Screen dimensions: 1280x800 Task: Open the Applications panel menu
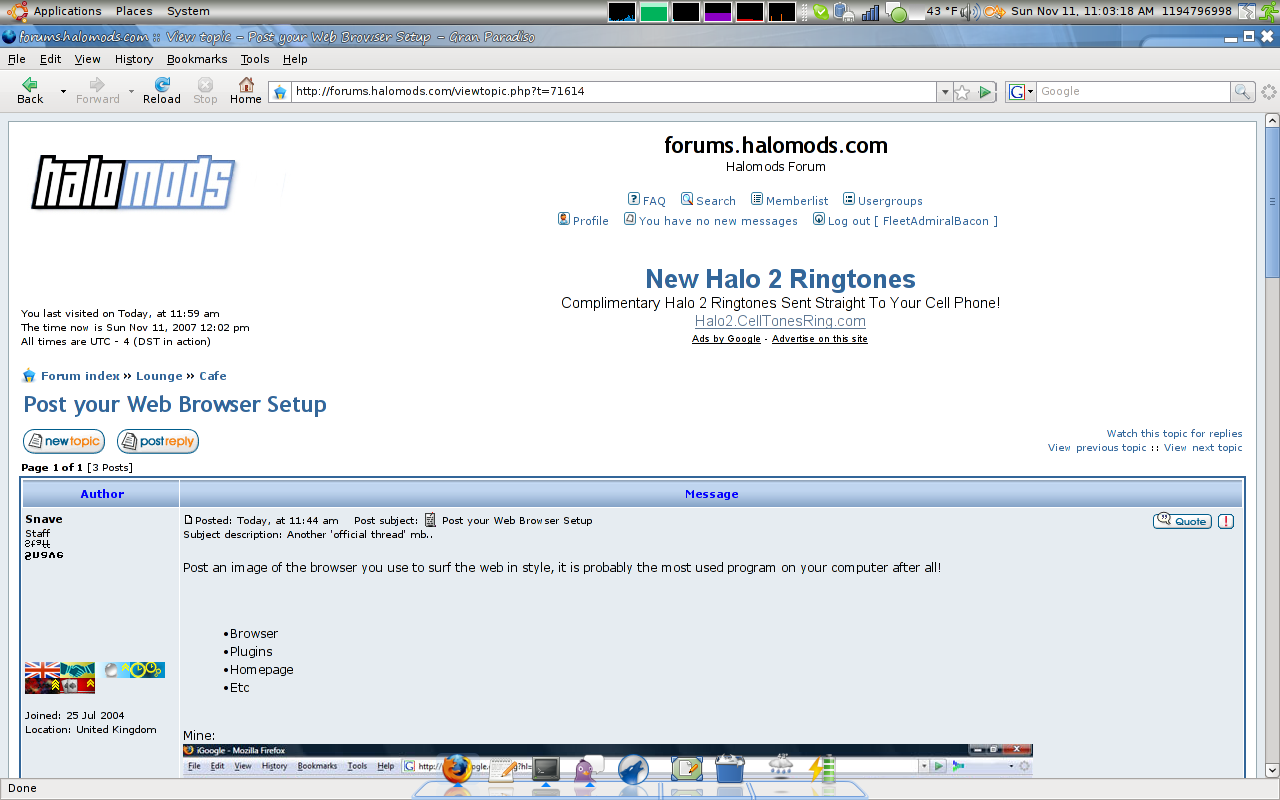coord(67,11)
